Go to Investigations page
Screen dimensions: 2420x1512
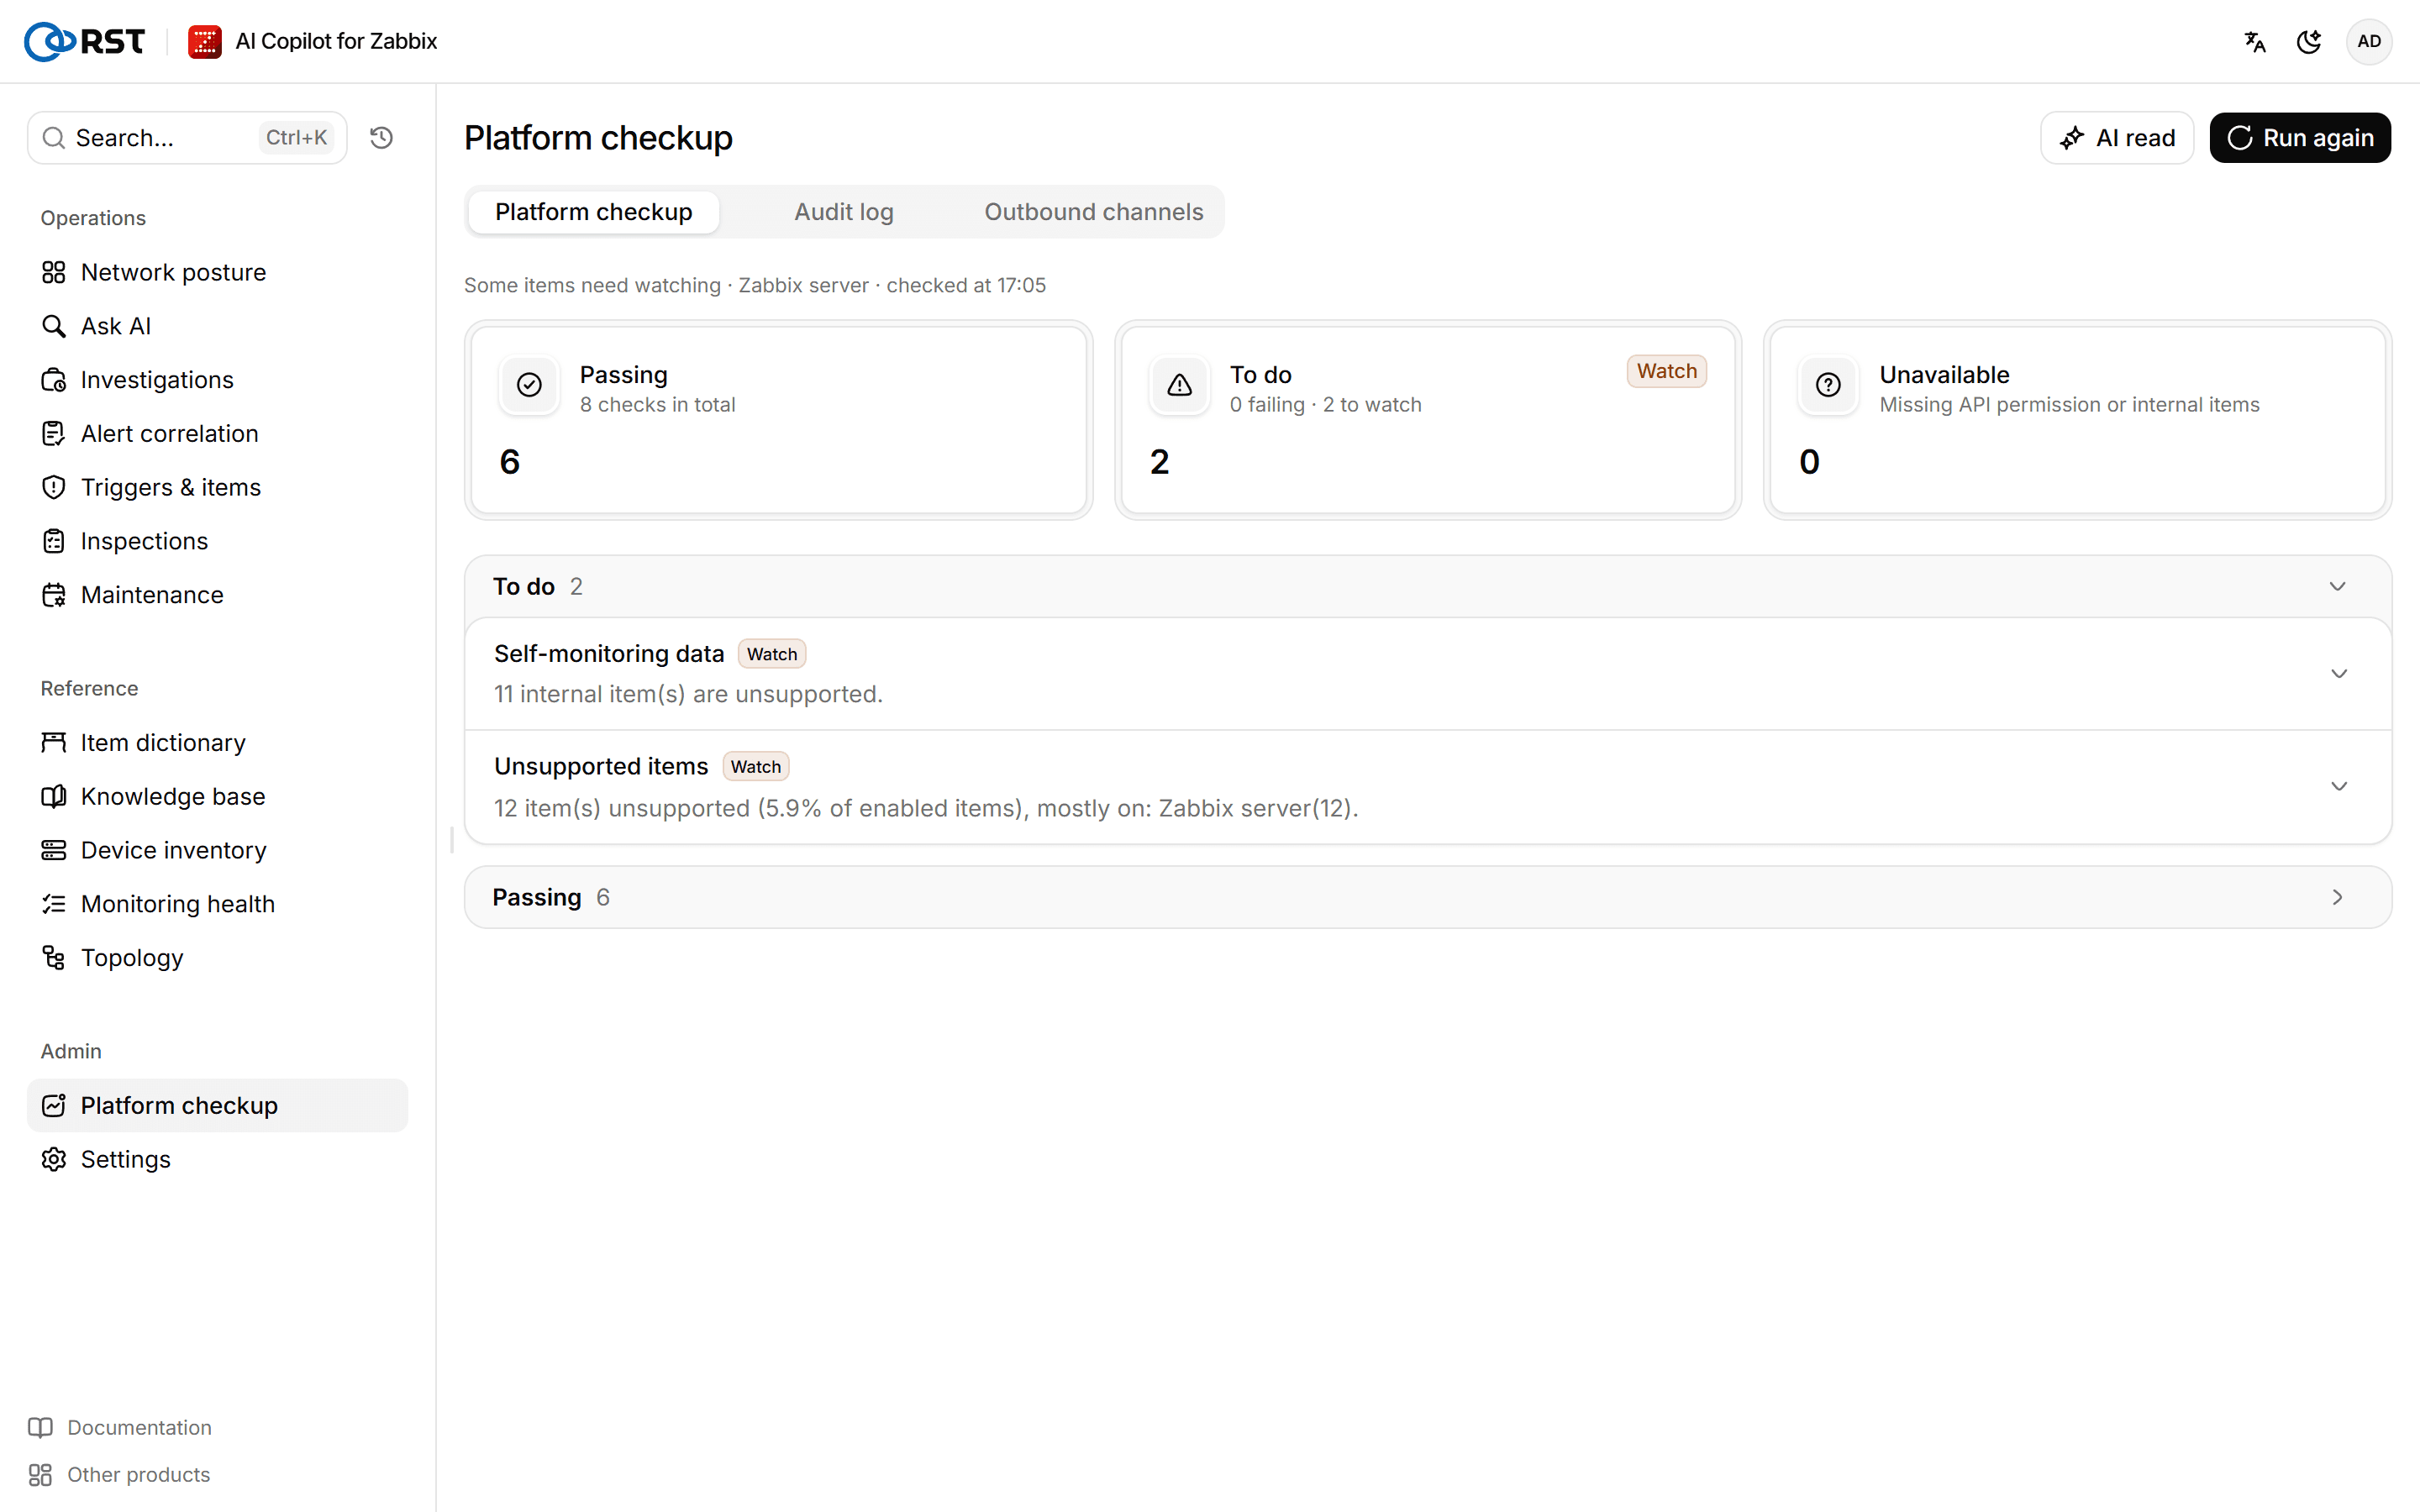[218, 380]
